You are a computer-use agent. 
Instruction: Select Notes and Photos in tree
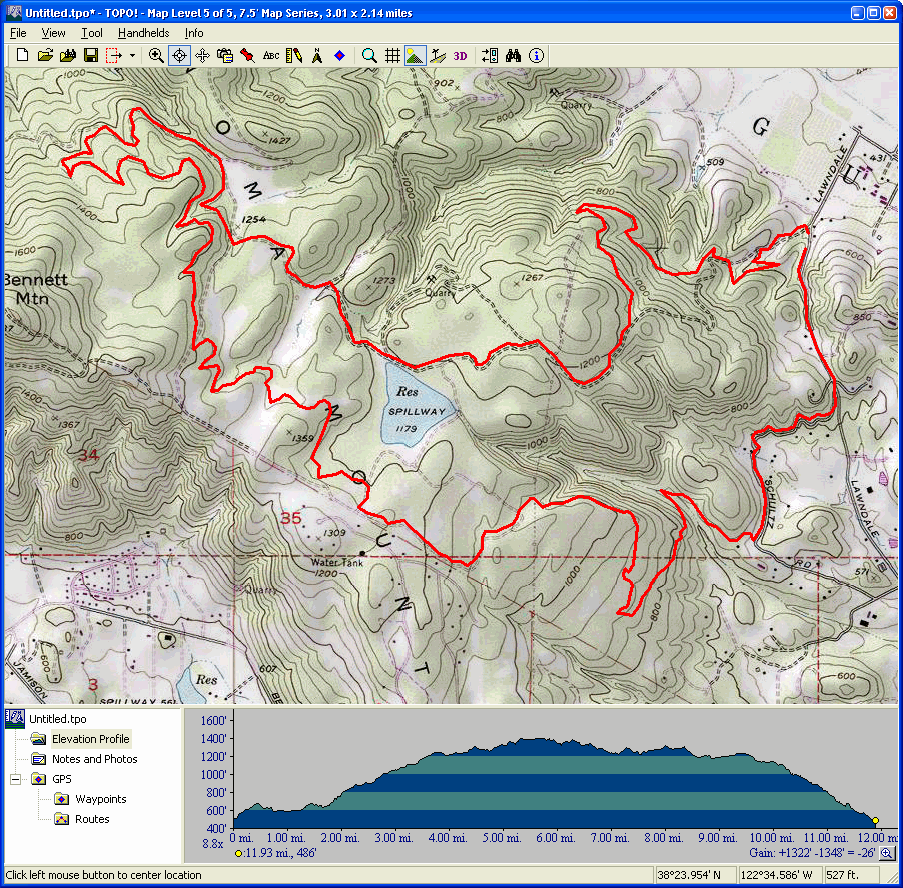[94, 759]
